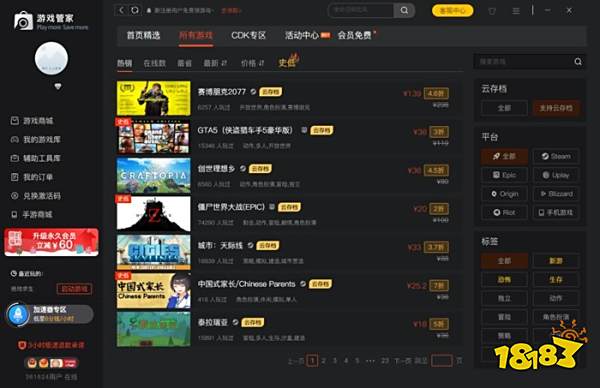
Task: Sort the list by 价格
Action: (252, 63)
